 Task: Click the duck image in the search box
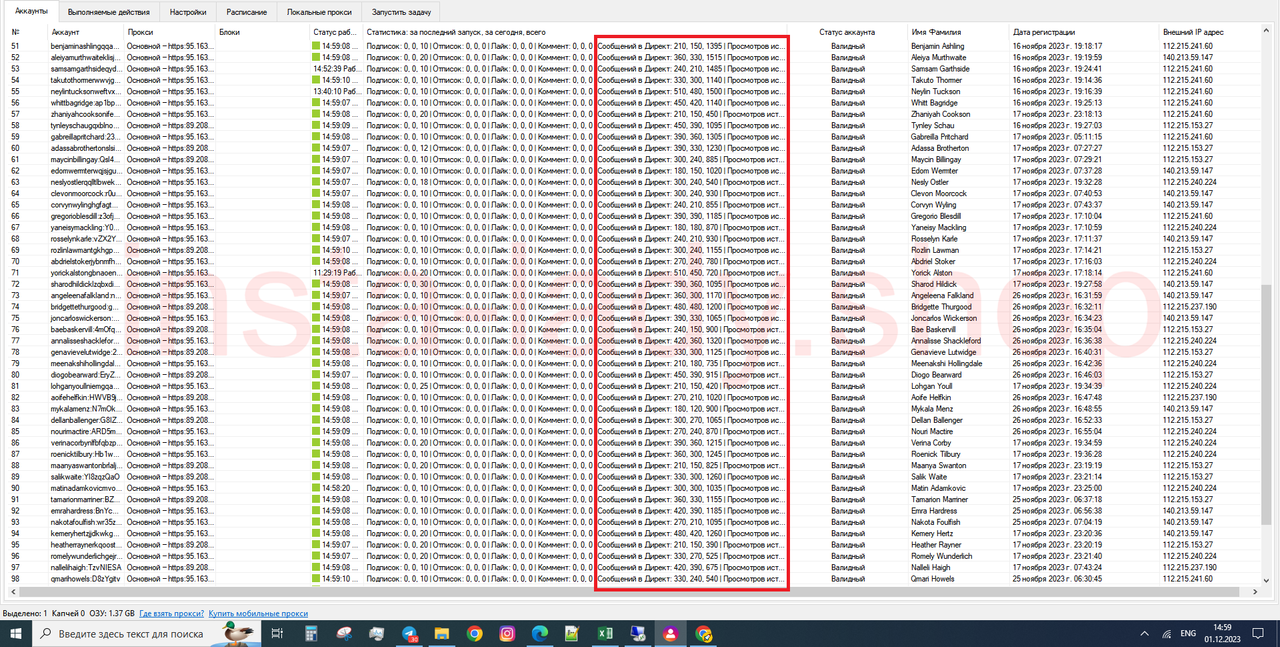tap(237, 632)
